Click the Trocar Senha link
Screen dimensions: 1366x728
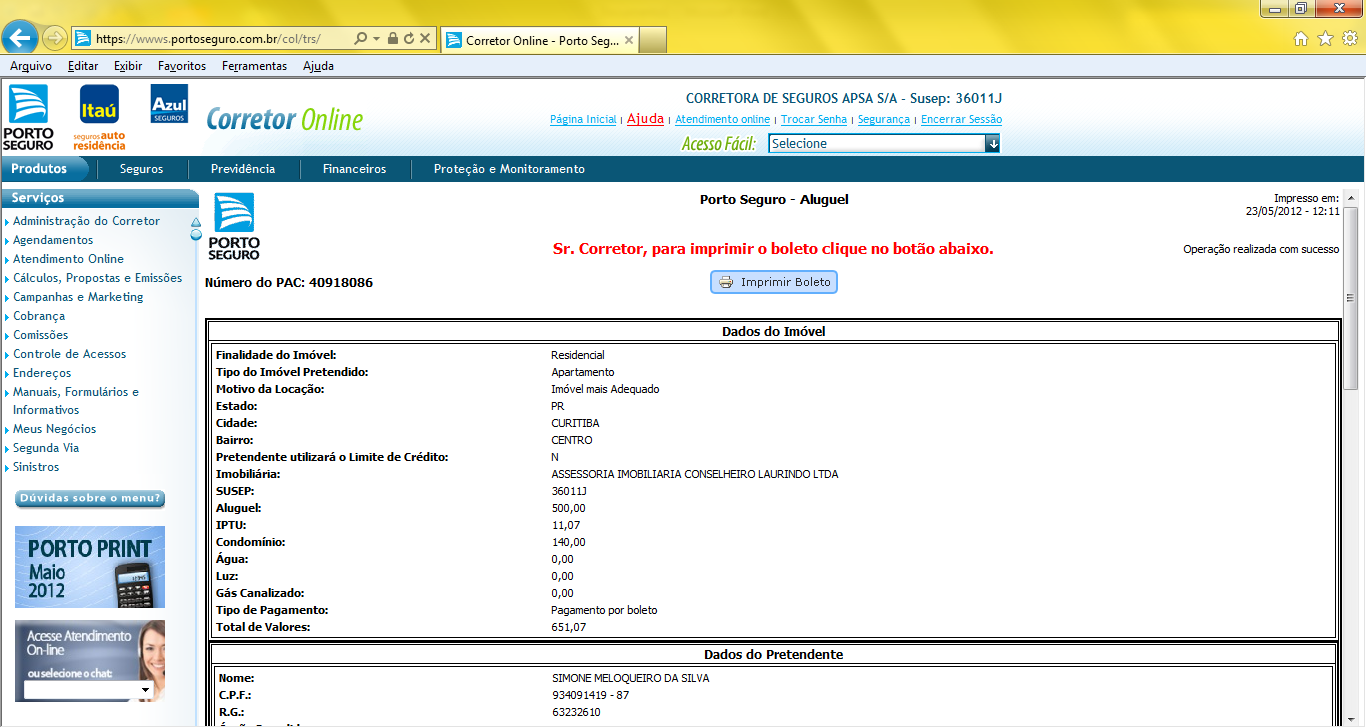(814, 119)
